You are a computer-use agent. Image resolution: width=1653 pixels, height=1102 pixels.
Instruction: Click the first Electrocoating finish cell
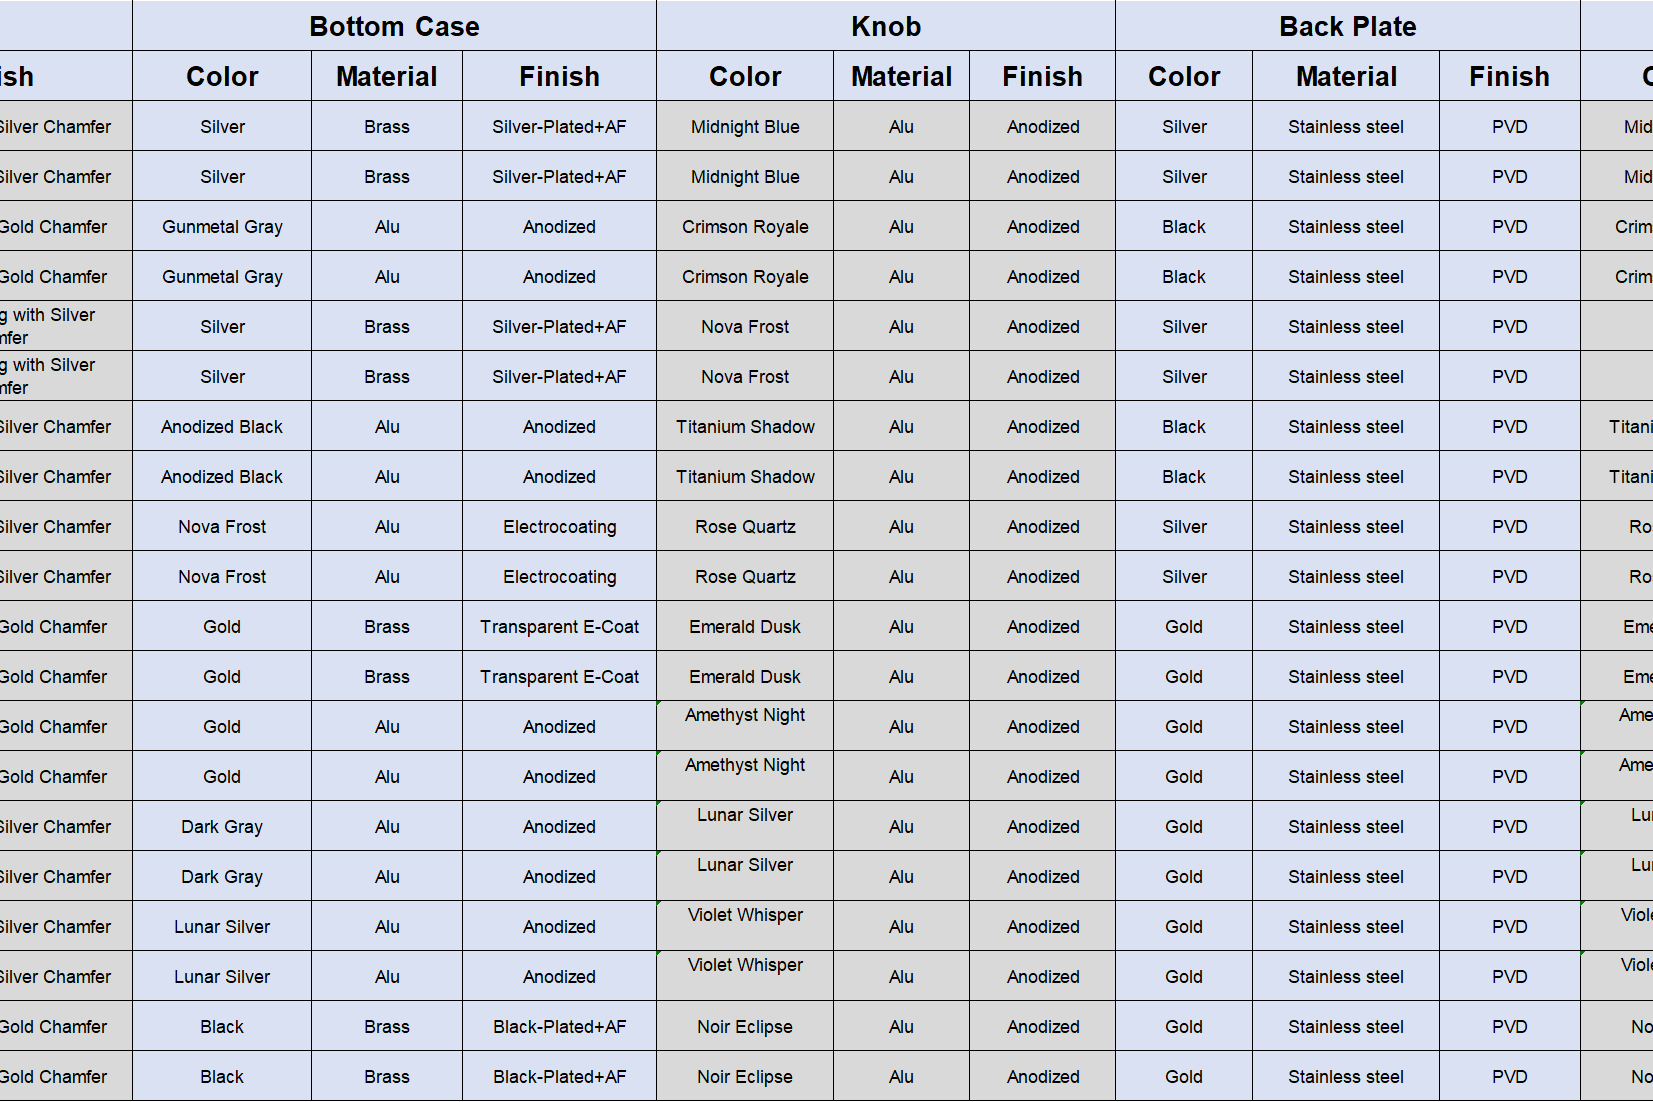559,527
